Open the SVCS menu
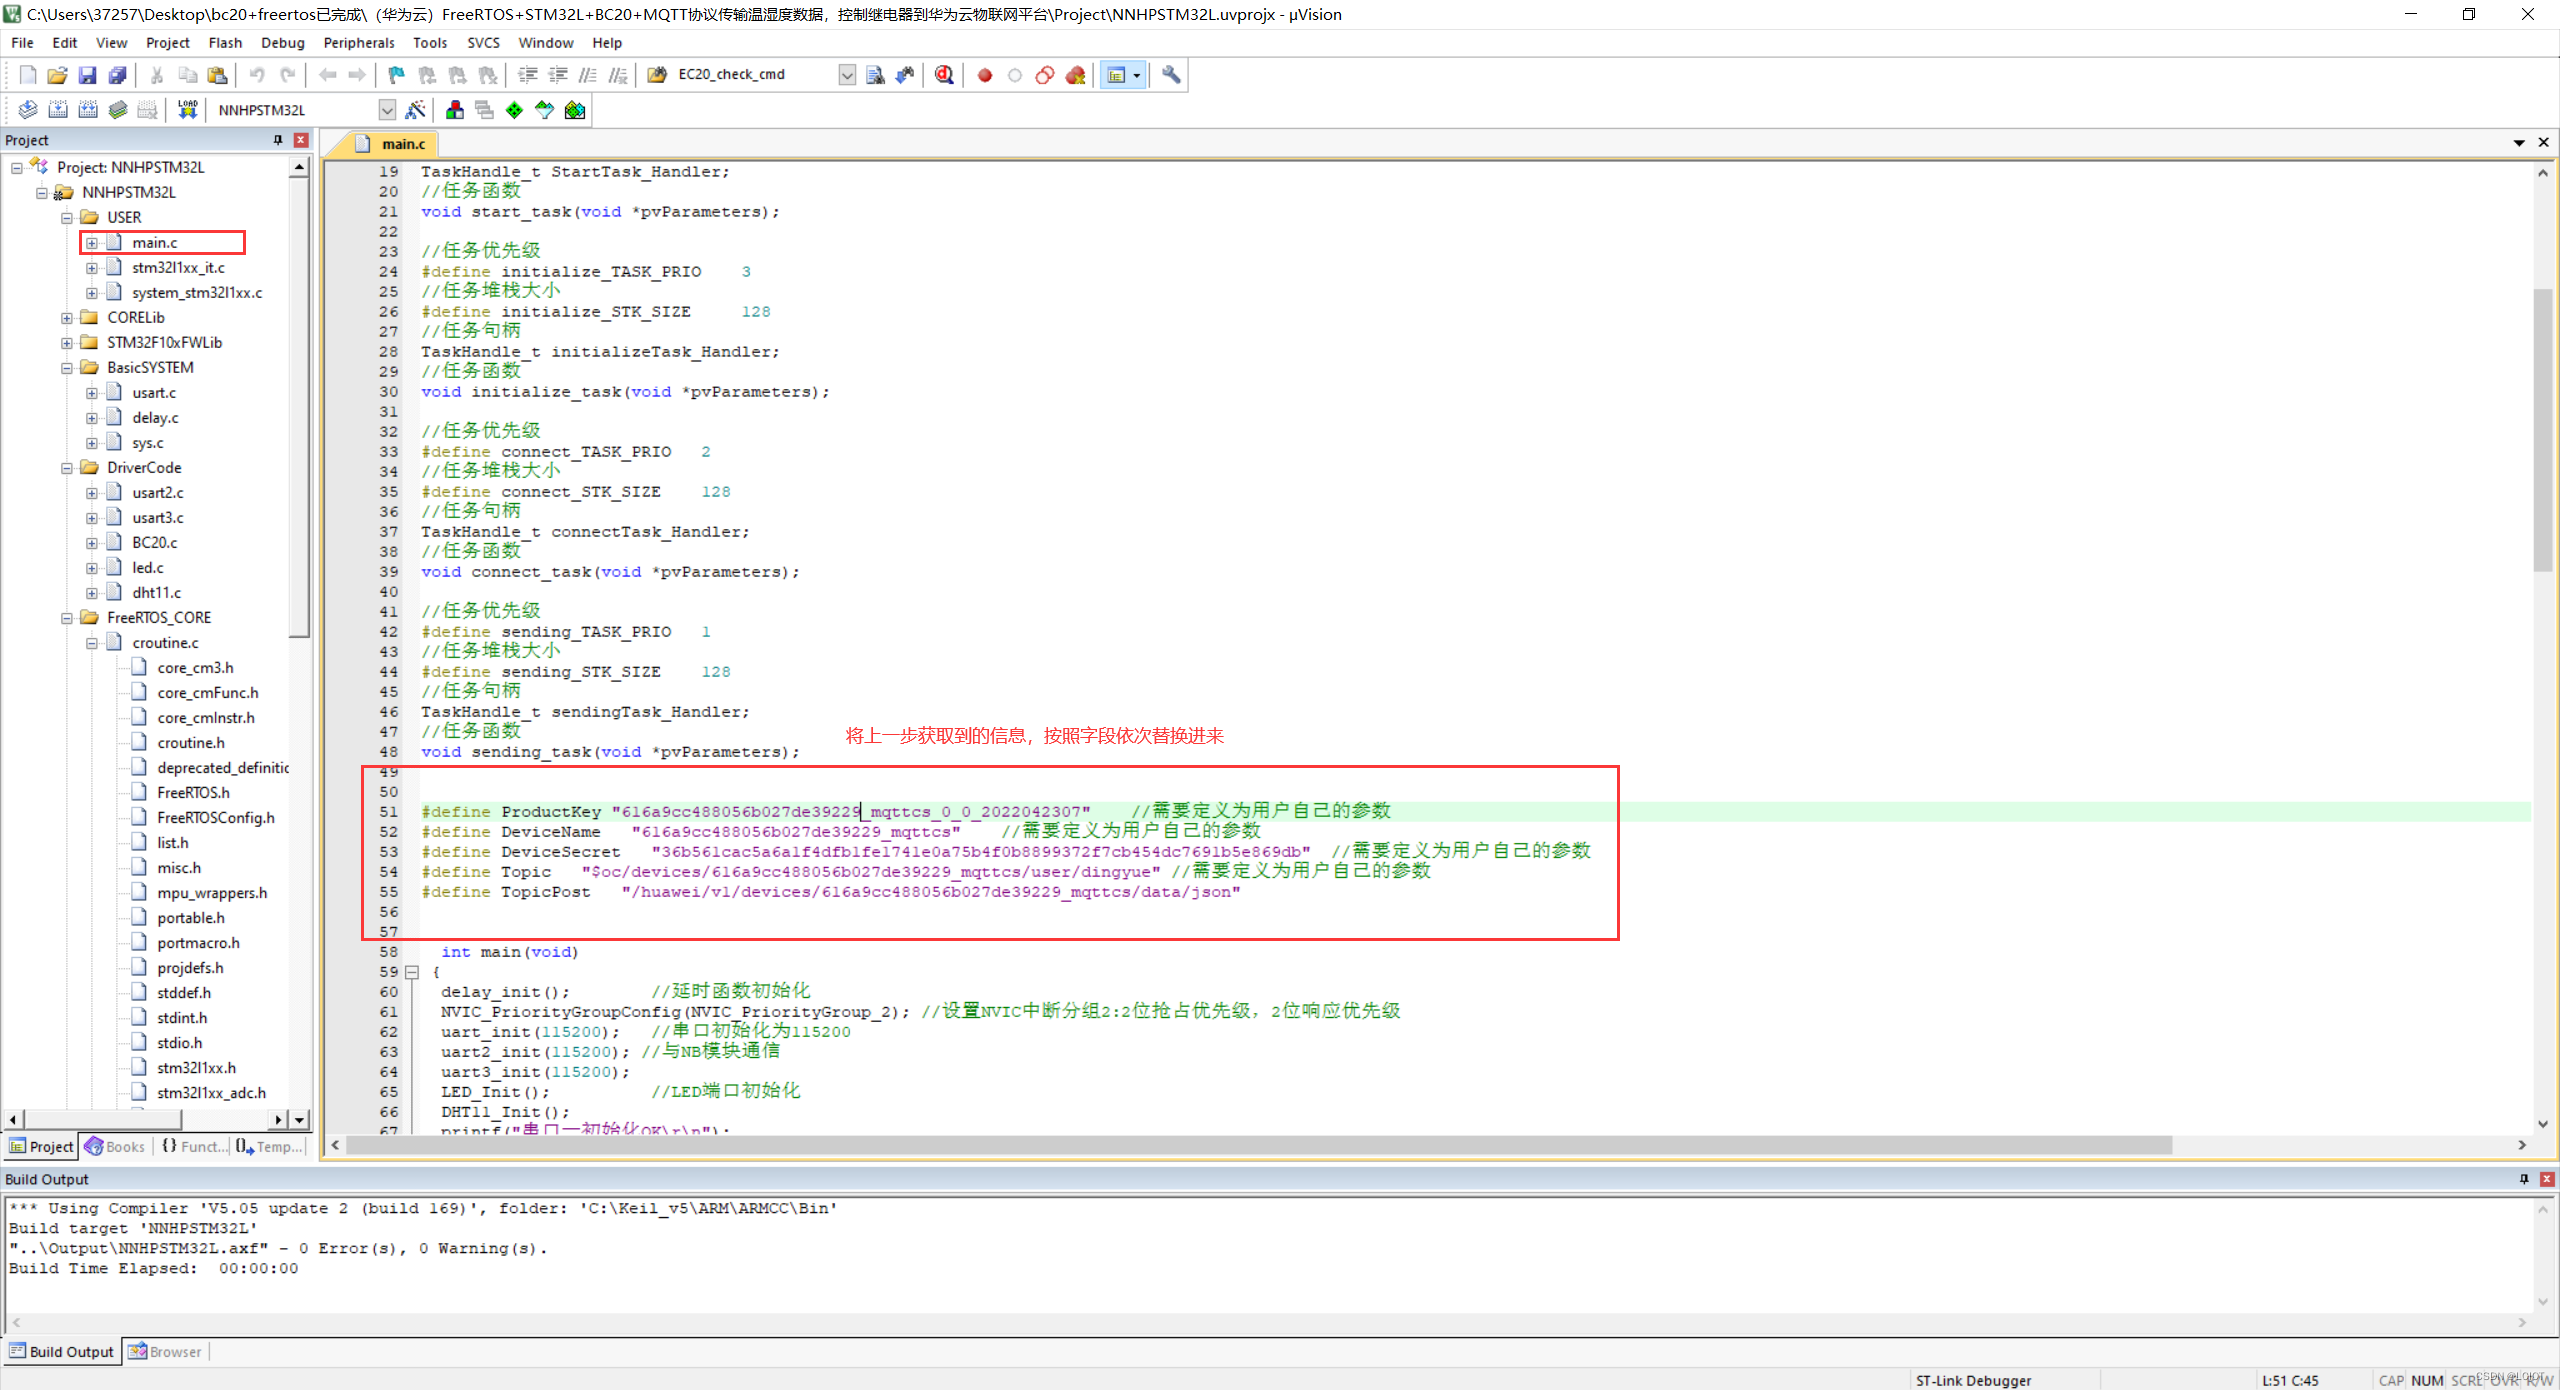Screen dimensions: 2560x1390 (x=483, y=43)
